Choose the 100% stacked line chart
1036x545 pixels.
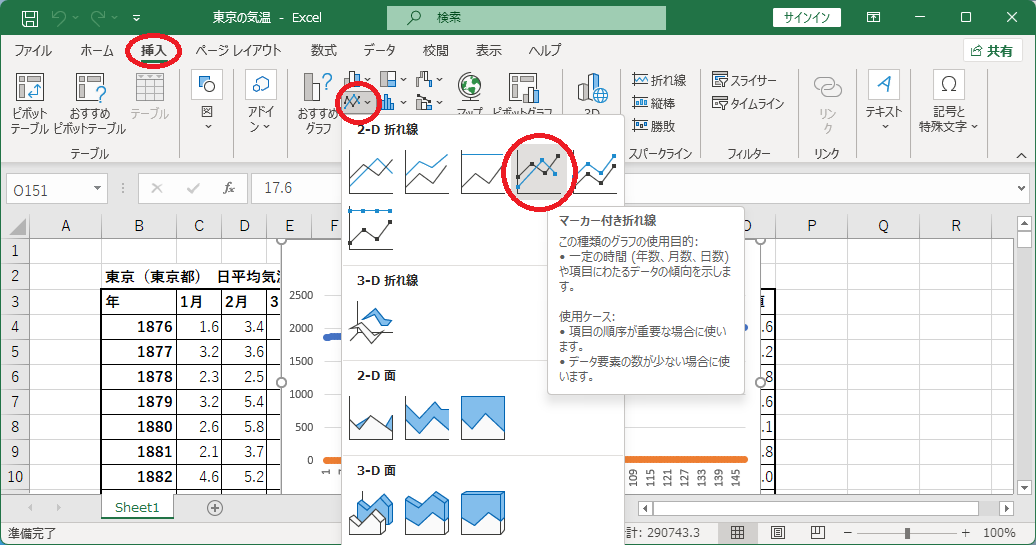[482, 173]
